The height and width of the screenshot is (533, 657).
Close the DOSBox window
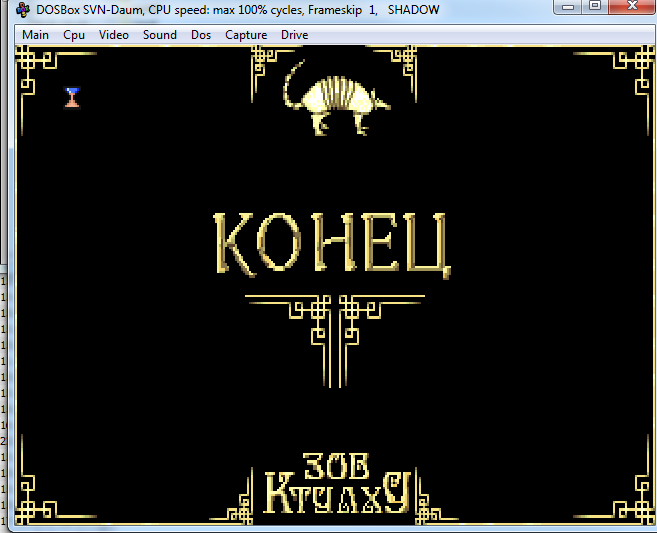pos(632,6)
